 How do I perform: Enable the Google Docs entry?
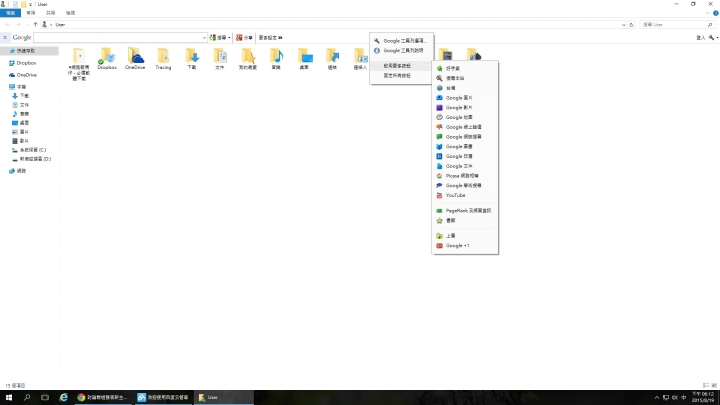465,166
